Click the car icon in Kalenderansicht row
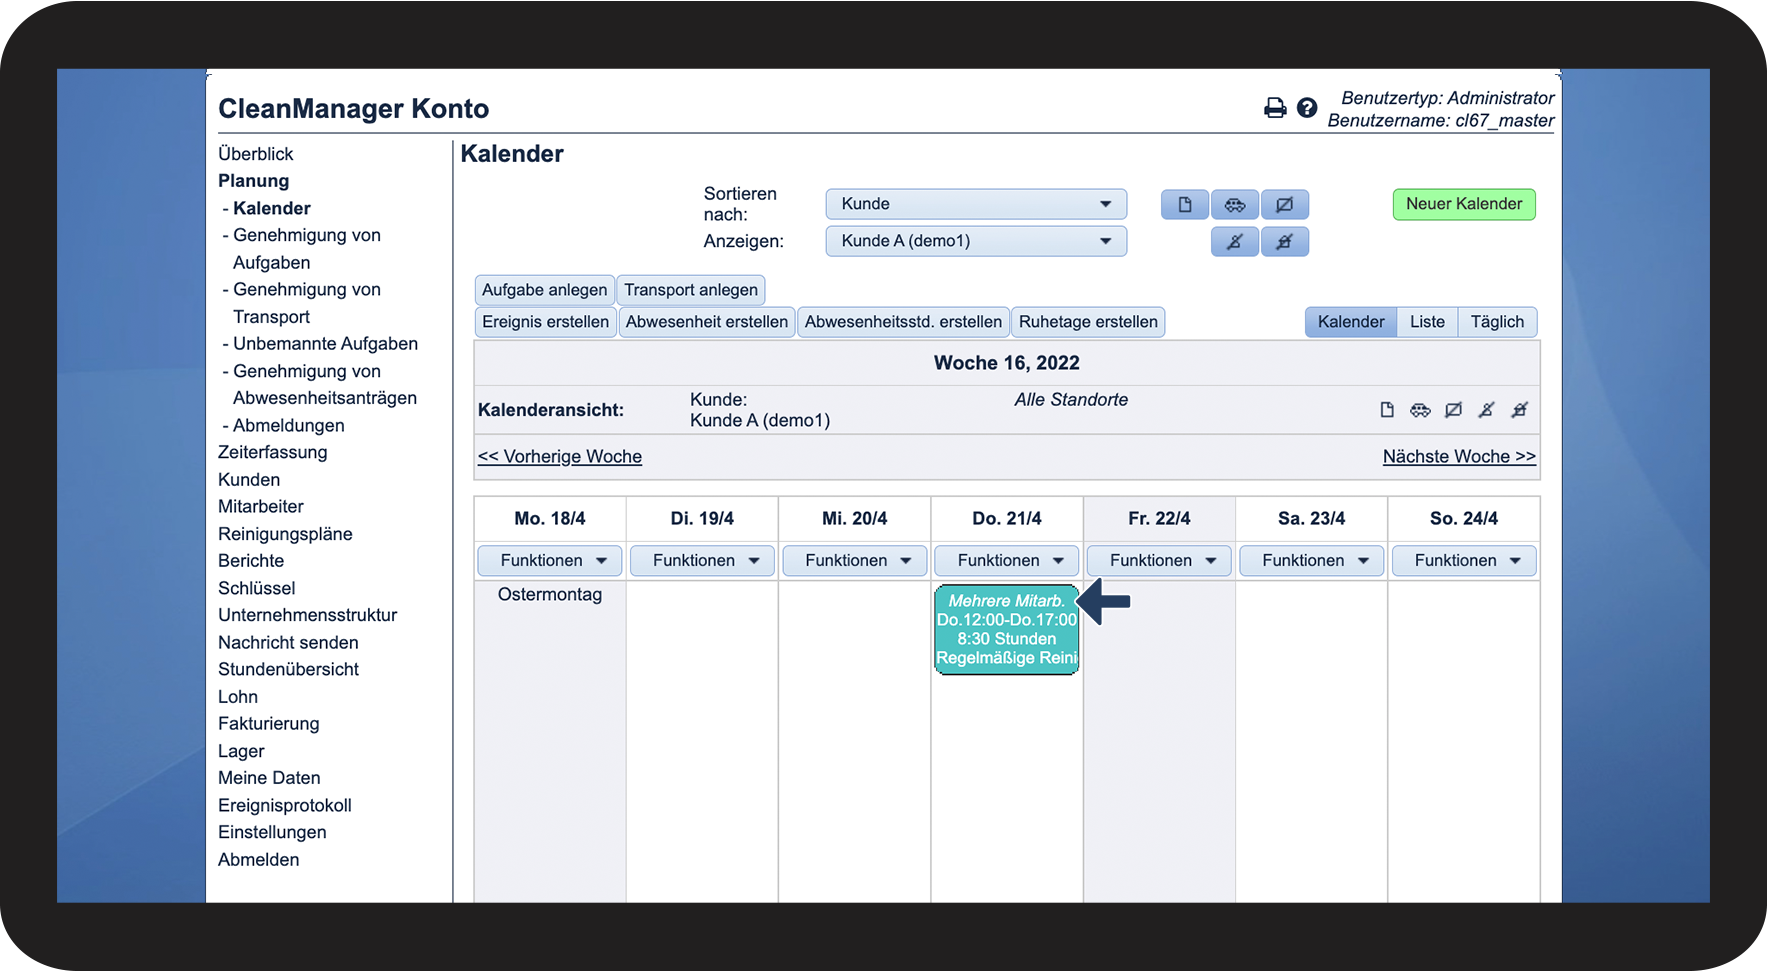Image resolution: width=1767 pixels, height=971 pixels. click(1420, 410)
